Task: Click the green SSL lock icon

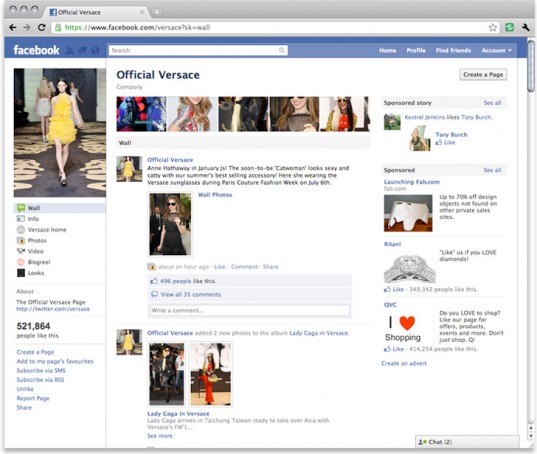Action: click(58, 27)
